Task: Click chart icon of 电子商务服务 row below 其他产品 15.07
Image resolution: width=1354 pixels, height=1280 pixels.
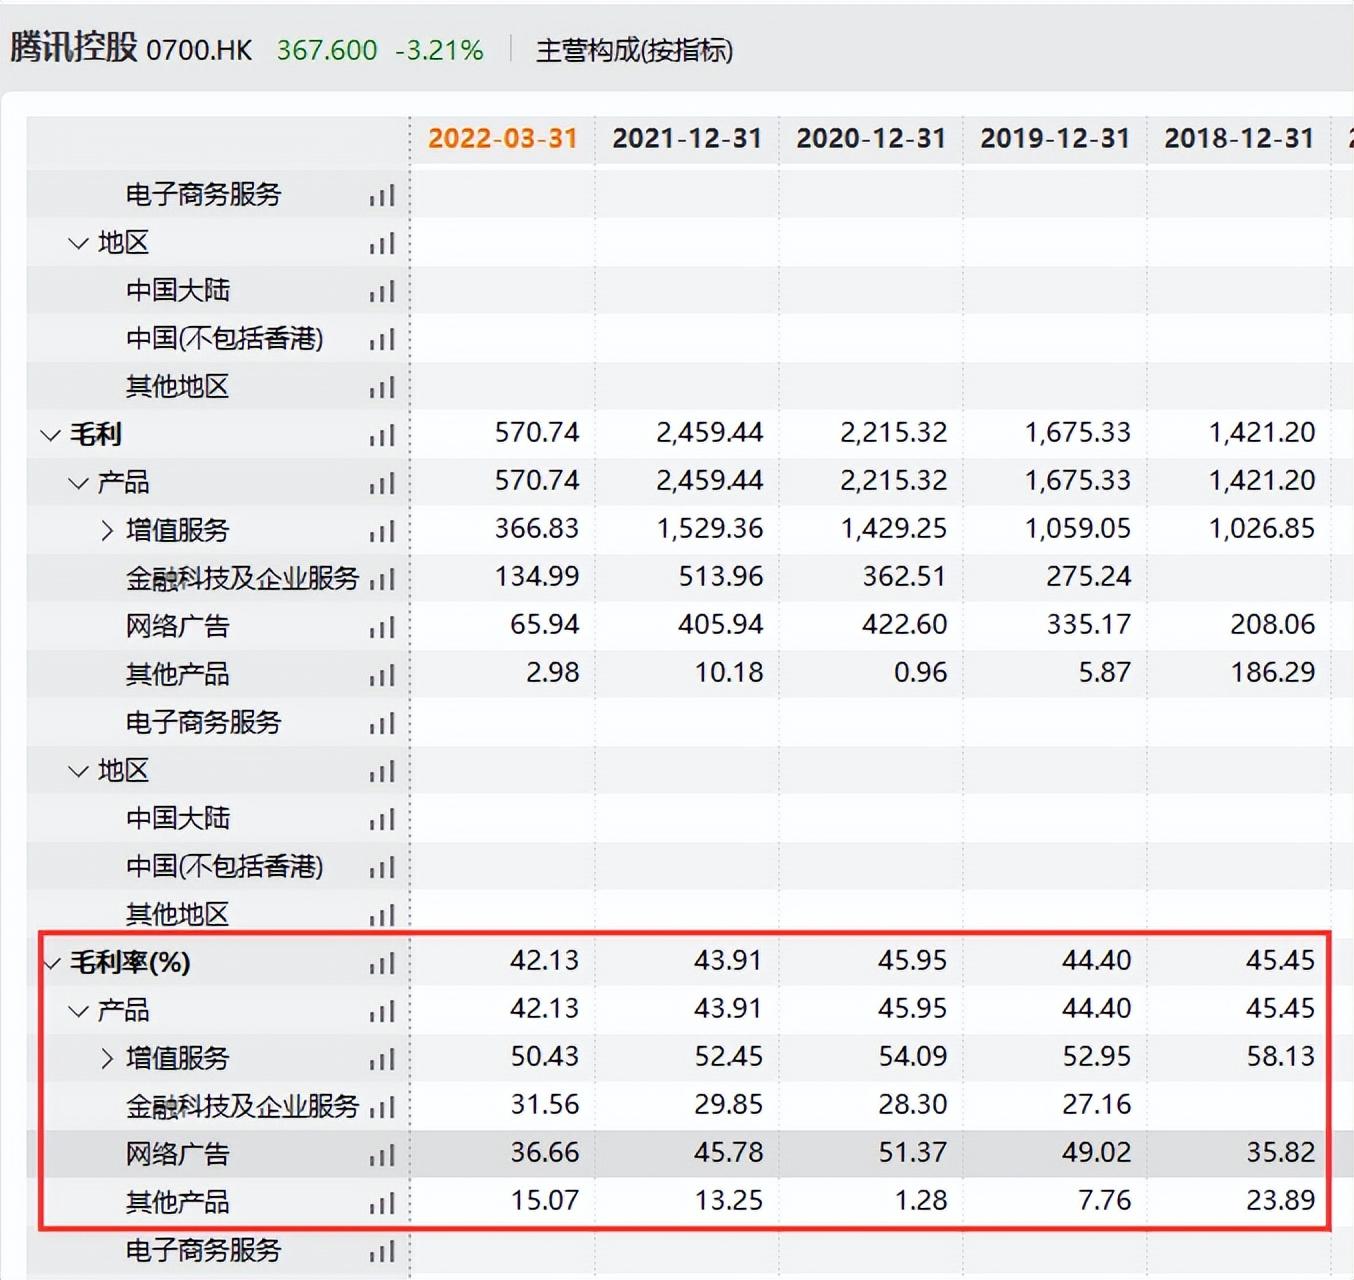Action: tap(382, 1251)
